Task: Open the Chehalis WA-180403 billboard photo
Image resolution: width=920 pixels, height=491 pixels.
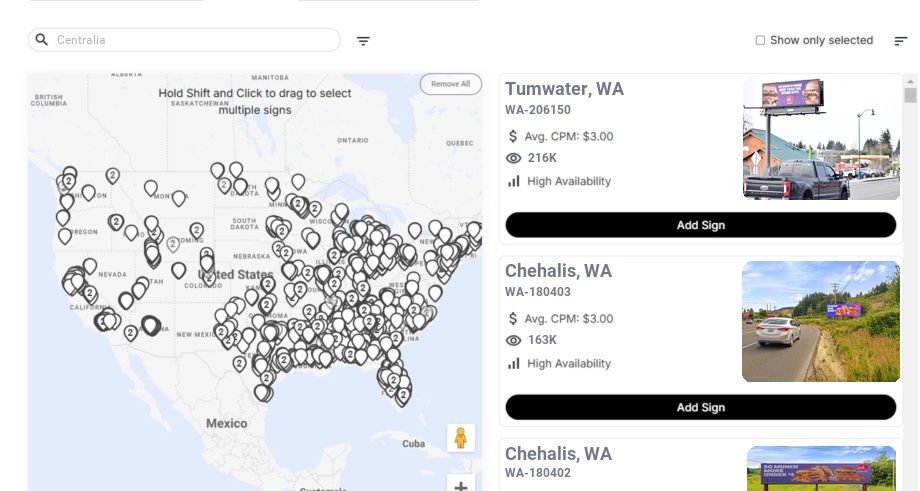Action: click(821, 322)
